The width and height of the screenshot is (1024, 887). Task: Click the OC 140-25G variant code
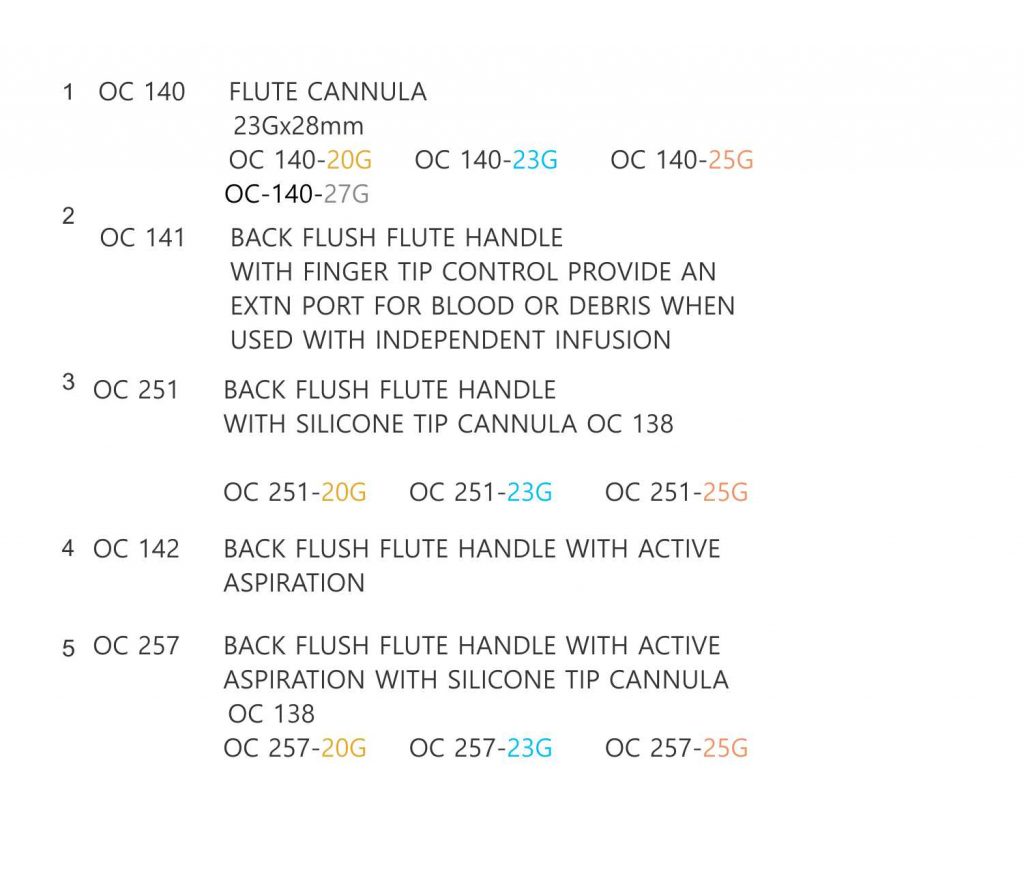tap(682, 160)
